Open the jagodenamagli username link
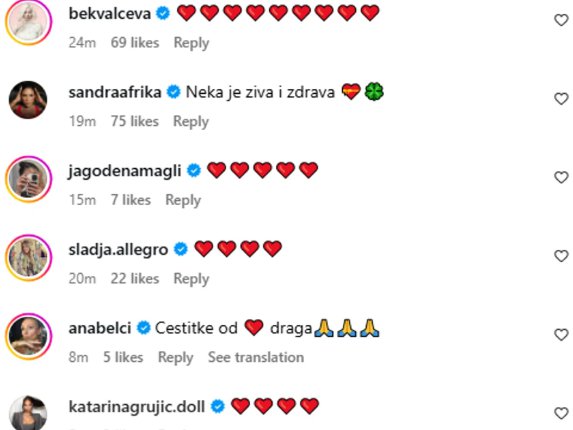This screenshot has height=430, width=573. 125,171
